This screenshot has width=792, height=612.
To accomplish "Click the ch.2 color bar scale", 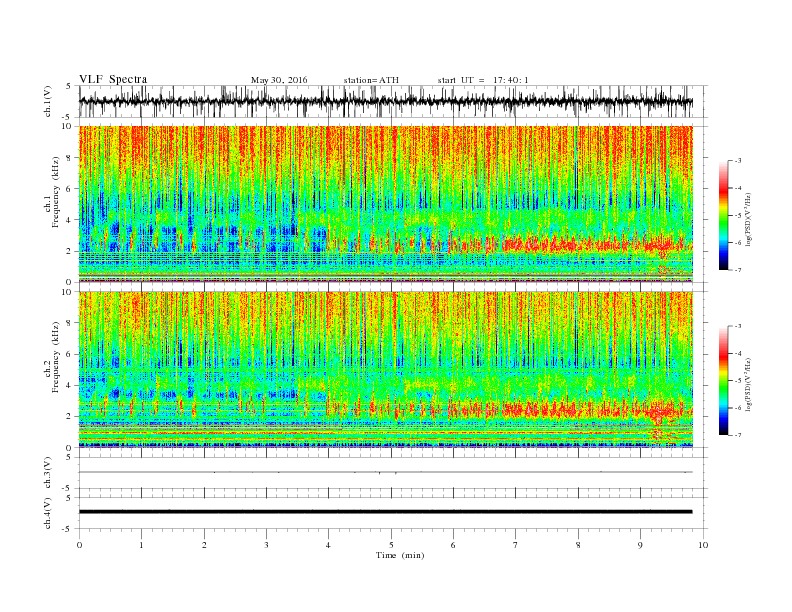I will 723,380.
